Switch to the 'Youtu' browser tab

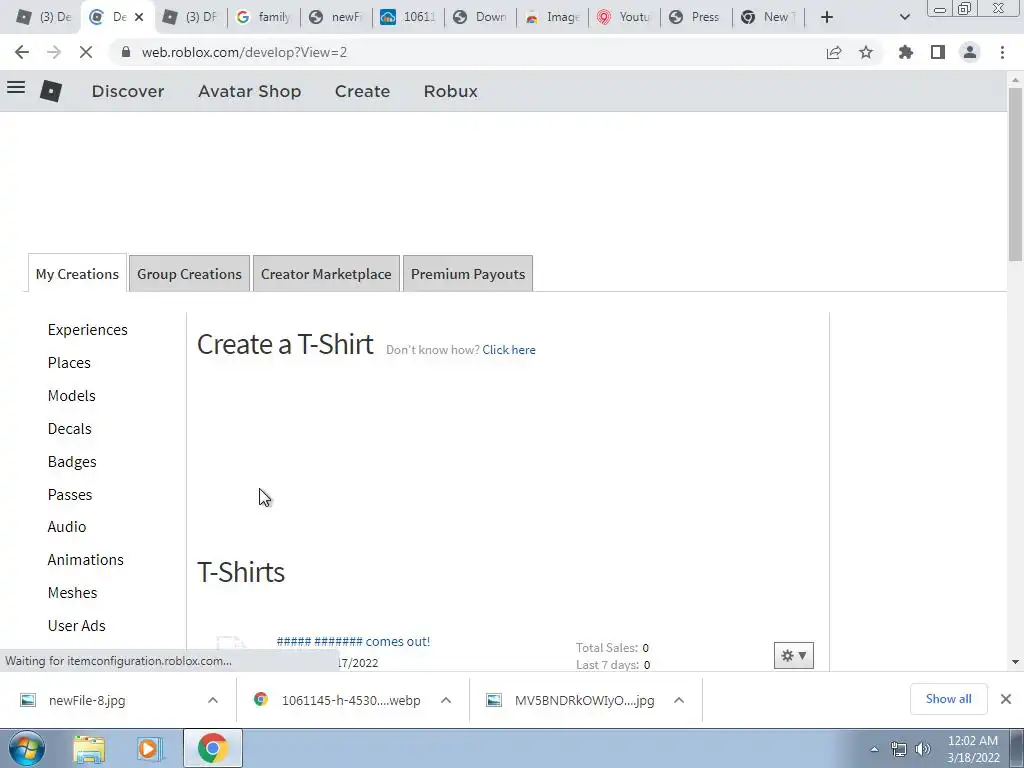(x=624, y=17)
